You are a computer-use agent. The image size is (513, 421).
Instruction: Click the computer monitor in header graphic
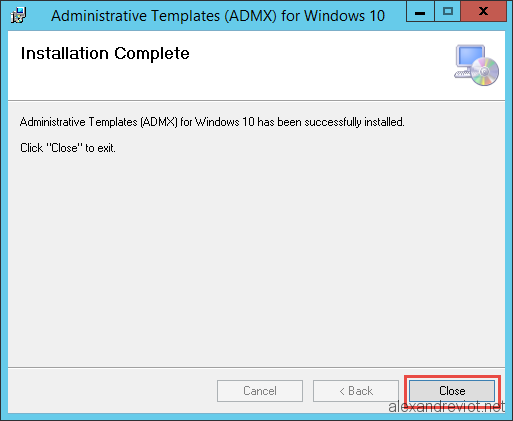[469, 57]
